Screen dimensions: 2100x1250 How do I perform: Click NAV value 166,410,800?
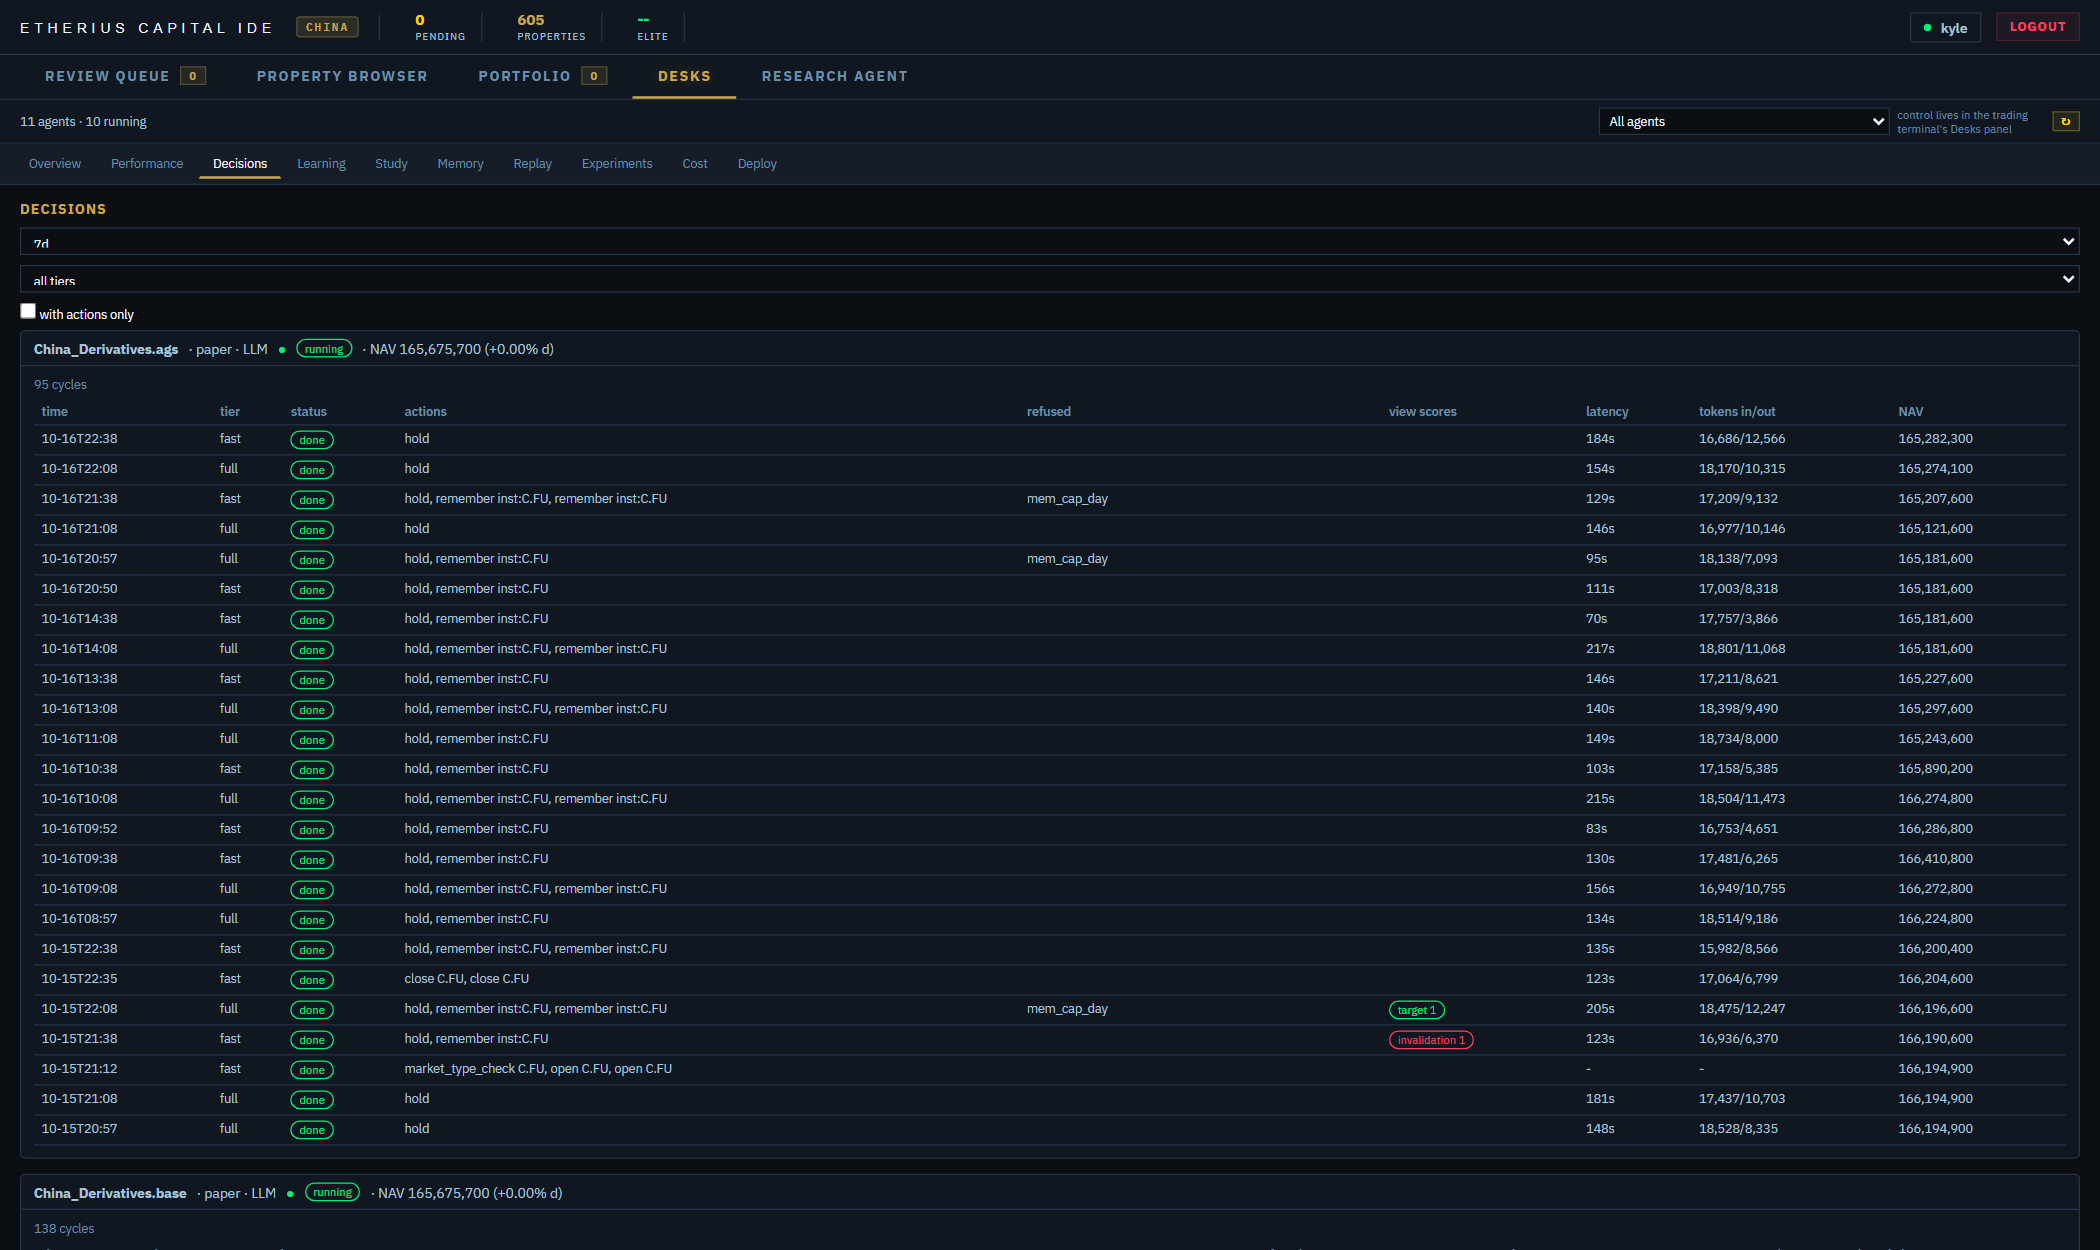coord(1935,859)
